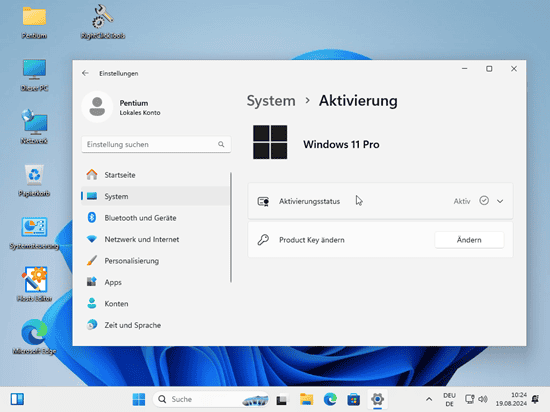Click the Aktivierungsstatus certificate icon

(x=263, y=201)
